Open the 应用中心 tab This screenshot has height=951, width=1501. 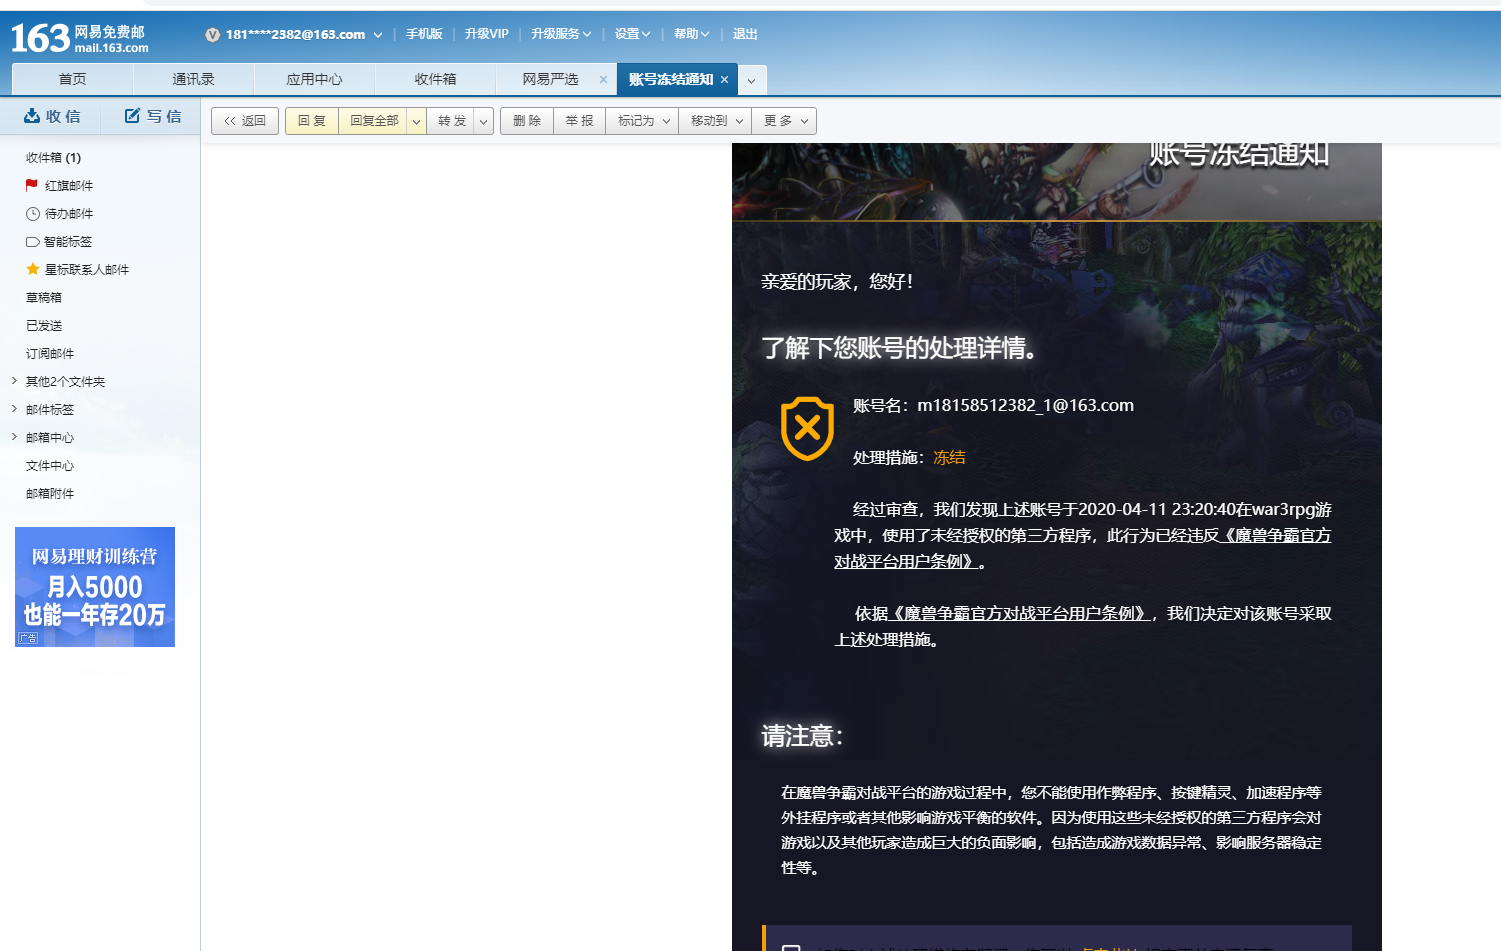pos(314,79)
